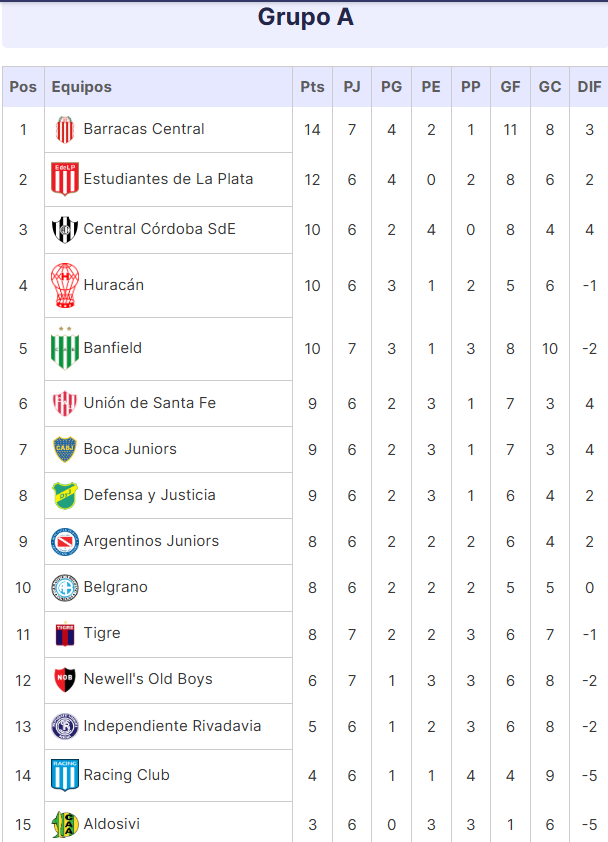Click the Defensa y Justicia crest
This screenshot has width=608, height=842.
tap(64, 496)
